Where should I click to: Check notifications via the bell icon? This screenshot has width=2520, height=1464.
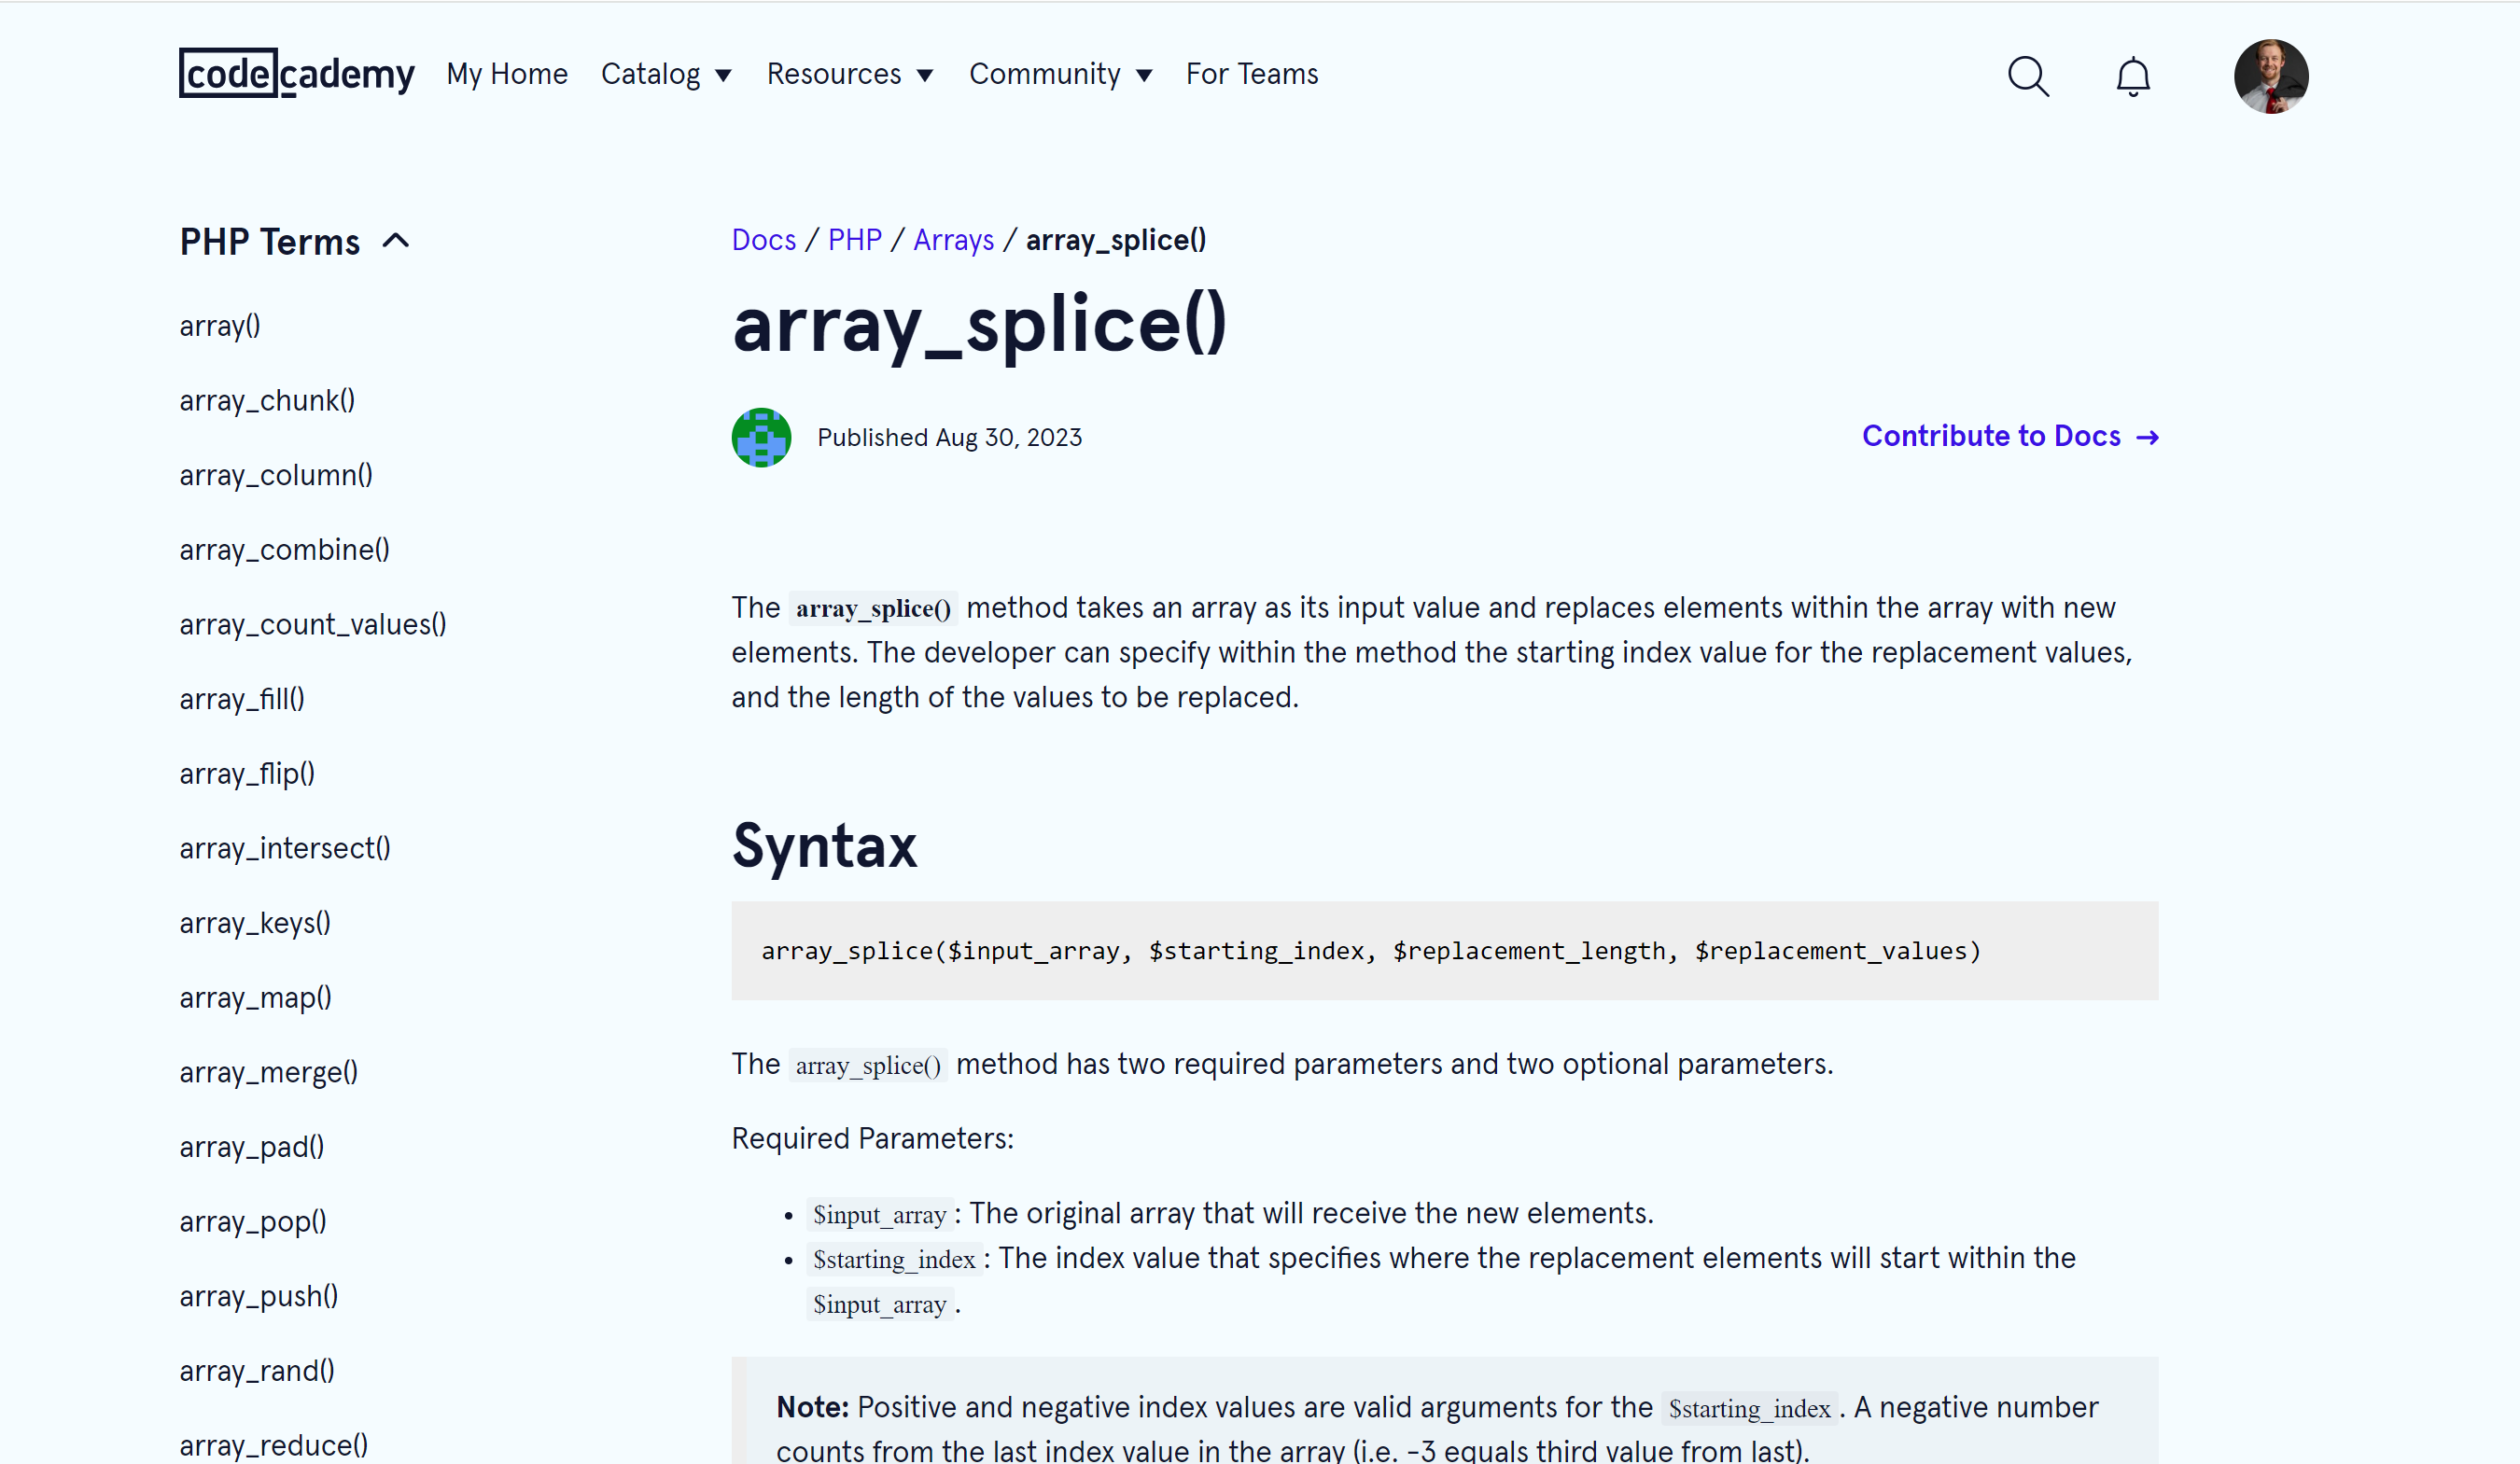click(x=2131, y=75)
